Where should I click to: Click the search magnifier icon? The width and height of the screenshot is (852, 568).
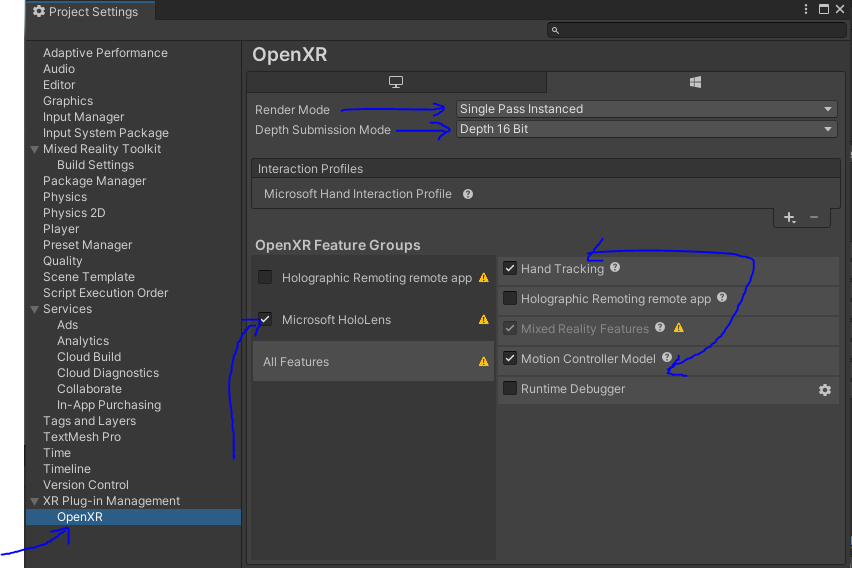(x=555, y=30)
